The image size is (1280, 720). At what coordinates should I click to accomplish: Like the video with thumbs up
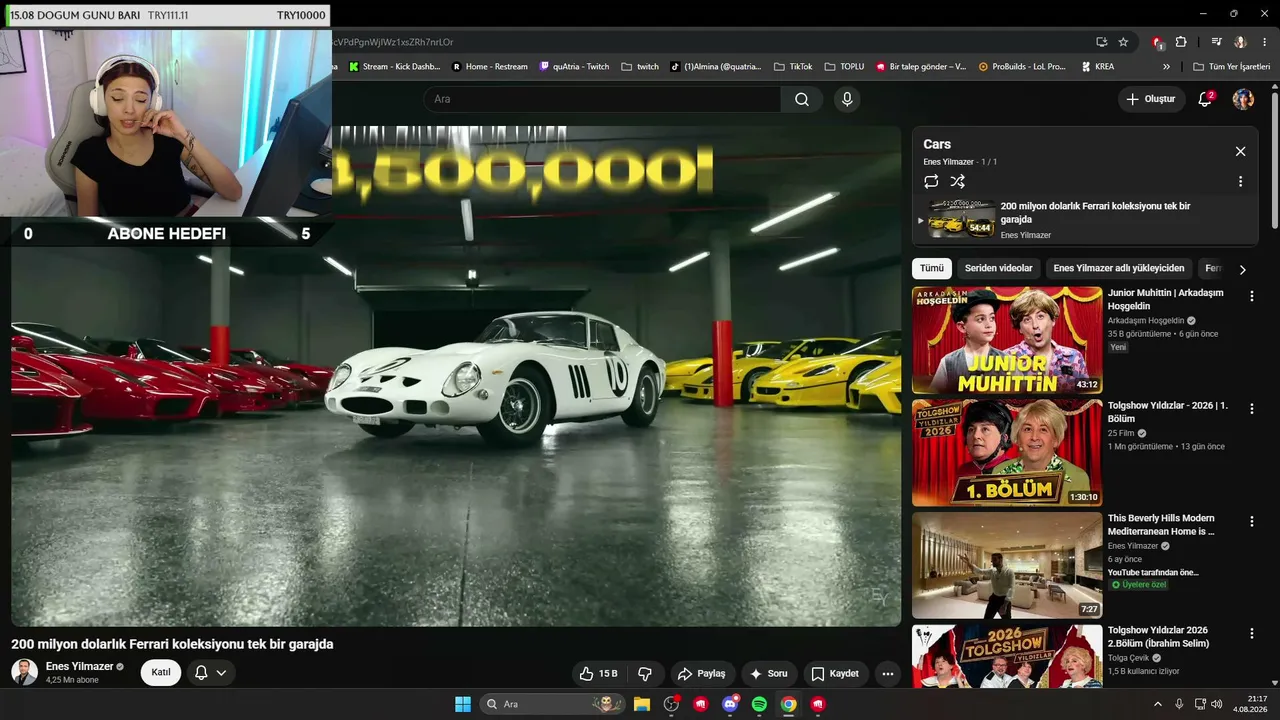[x=600, y=674]
